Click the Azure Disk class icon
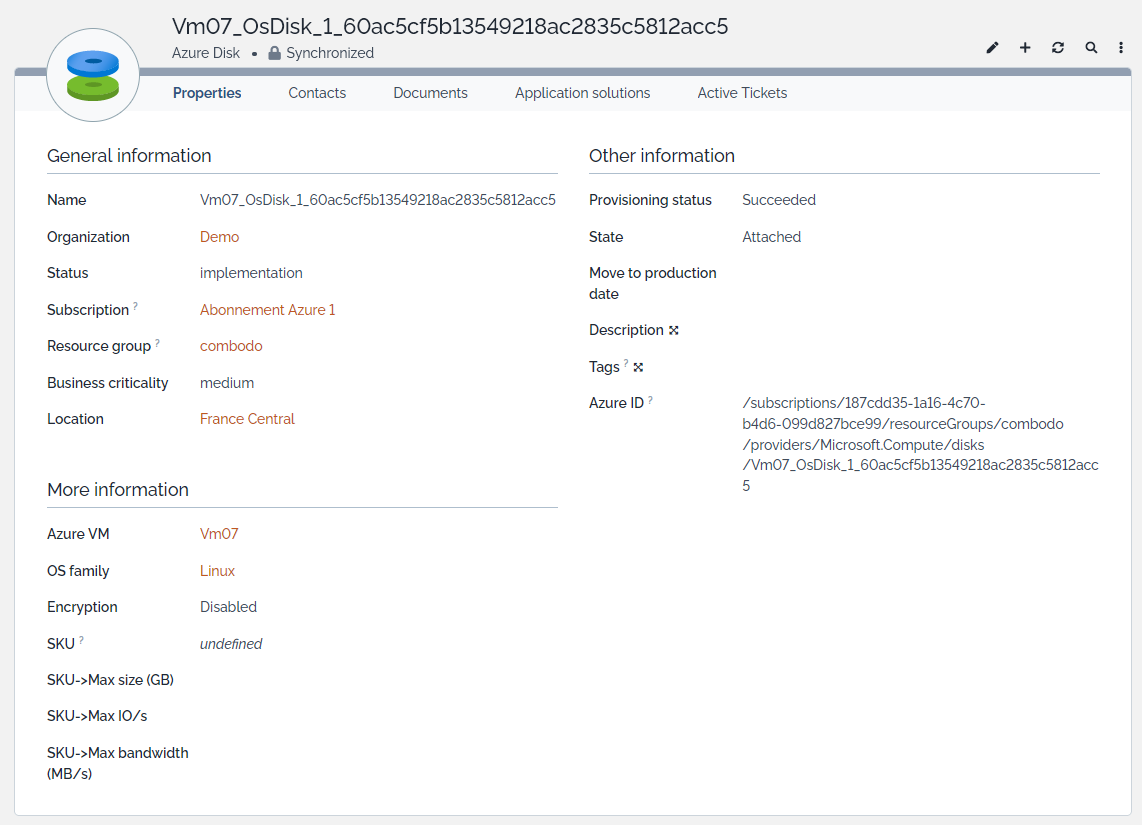This screenshot has height=825, width=1142. coord(93,76)
